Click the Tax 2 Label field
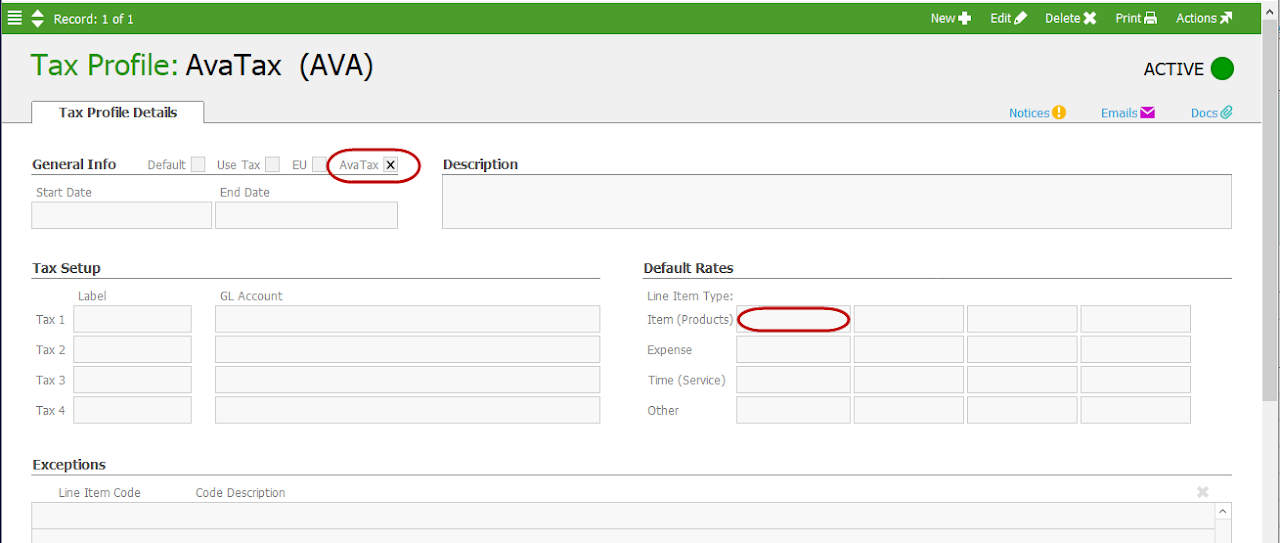Viewport: 1280px width, 543px height. click(132, 349)
